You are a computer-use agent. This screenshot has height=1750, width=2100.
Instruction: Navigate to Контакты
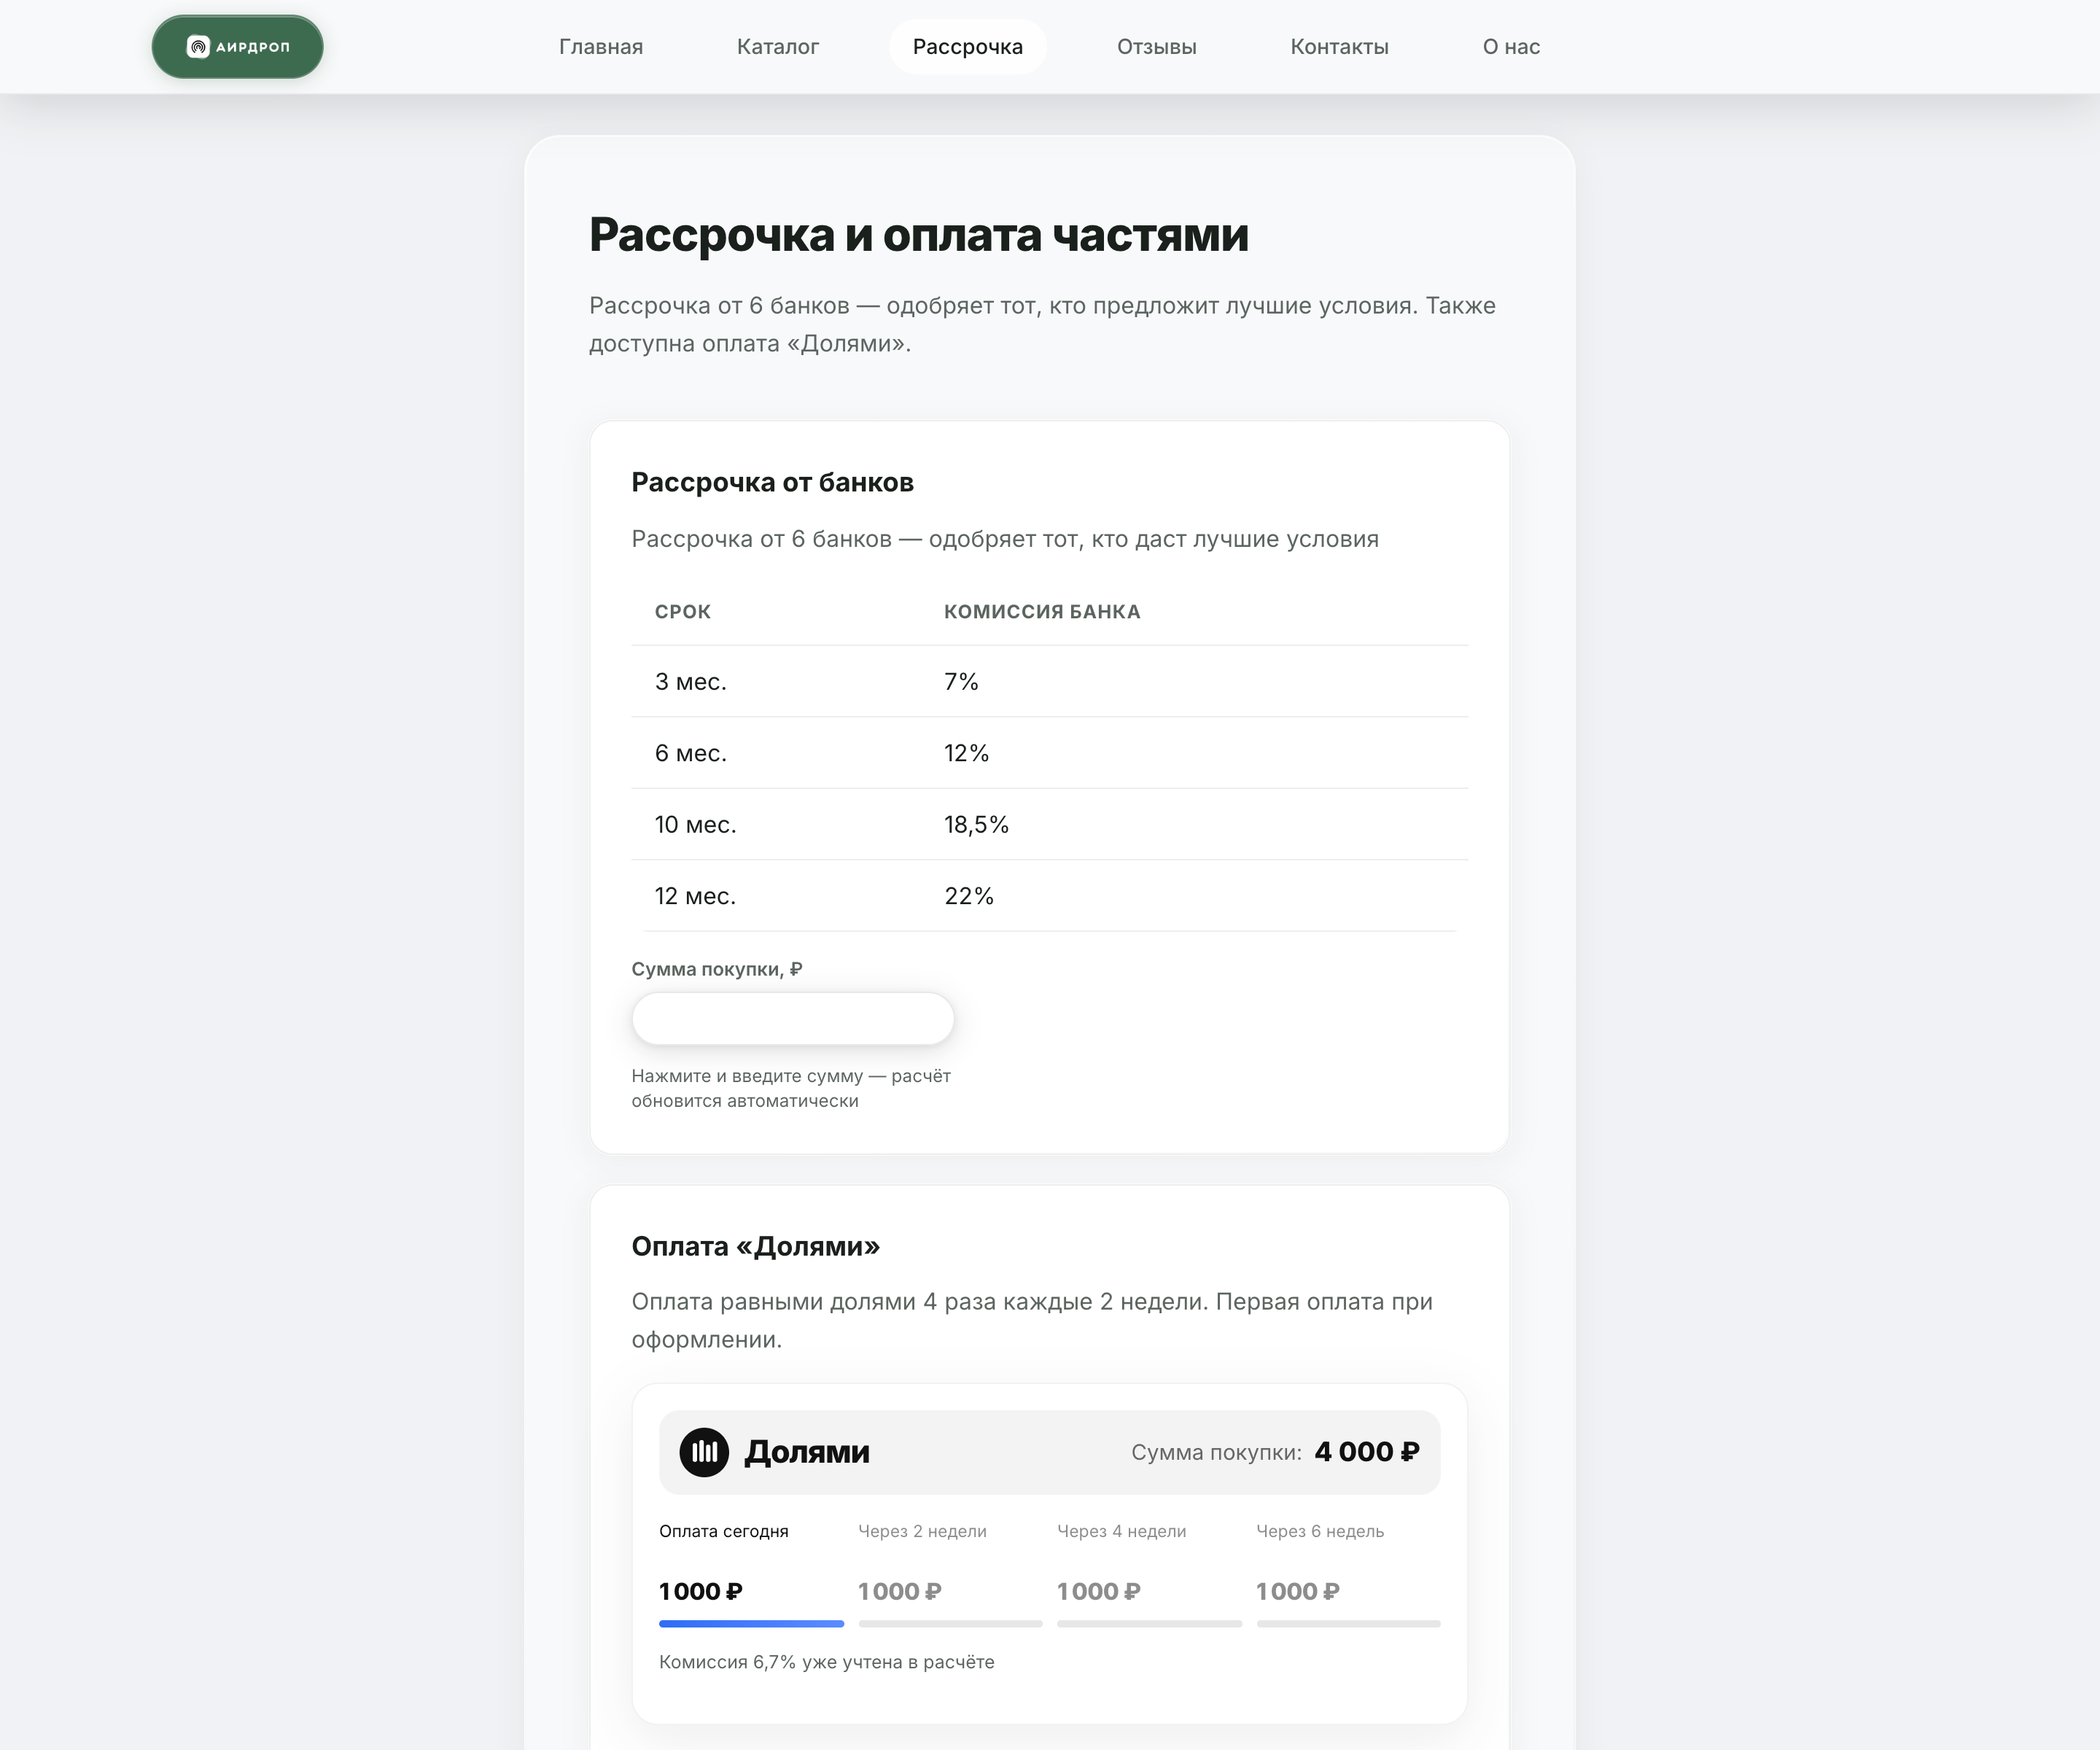click(x=1339, y=47)
